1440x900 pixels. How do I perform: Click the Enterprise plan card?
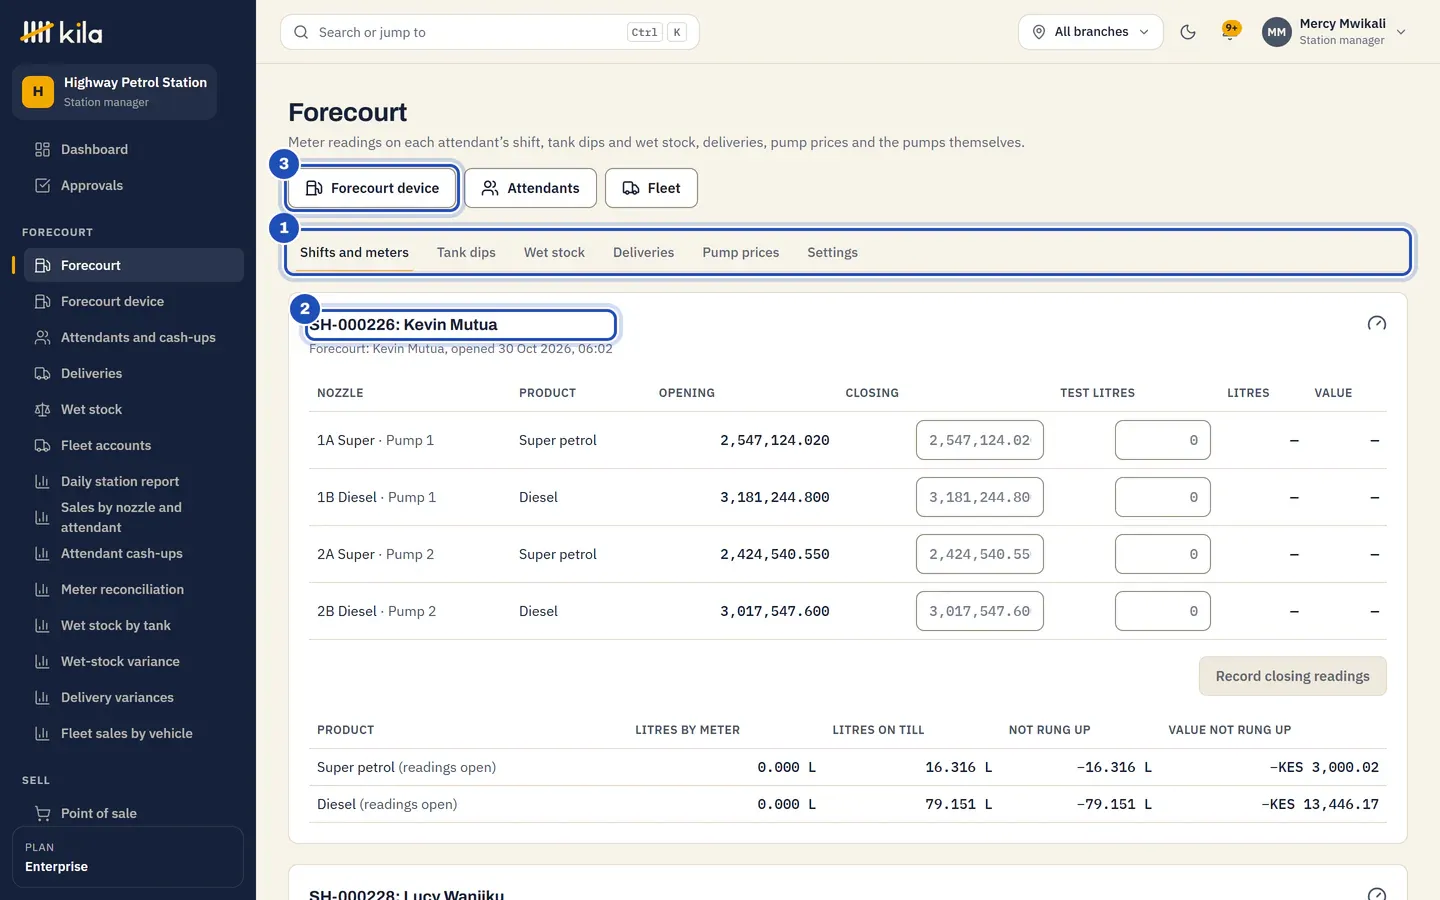point(128,857)
